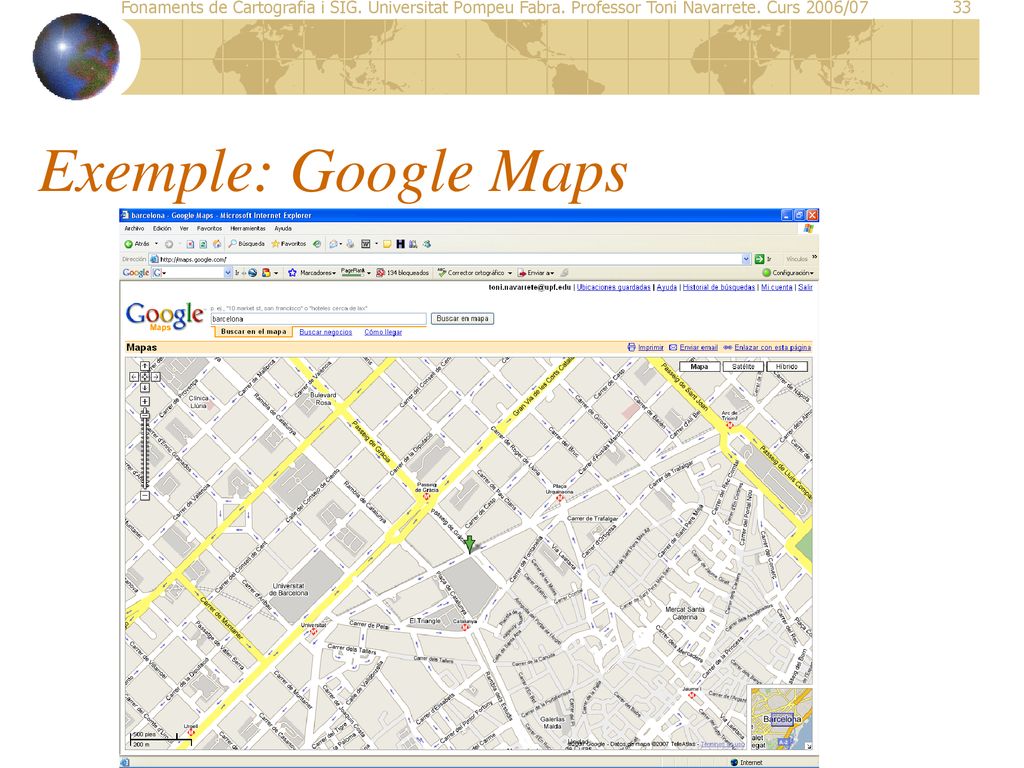Open the Google toolbar search dropdown
Screen dimensions: 1024x768
coord(228,273)
